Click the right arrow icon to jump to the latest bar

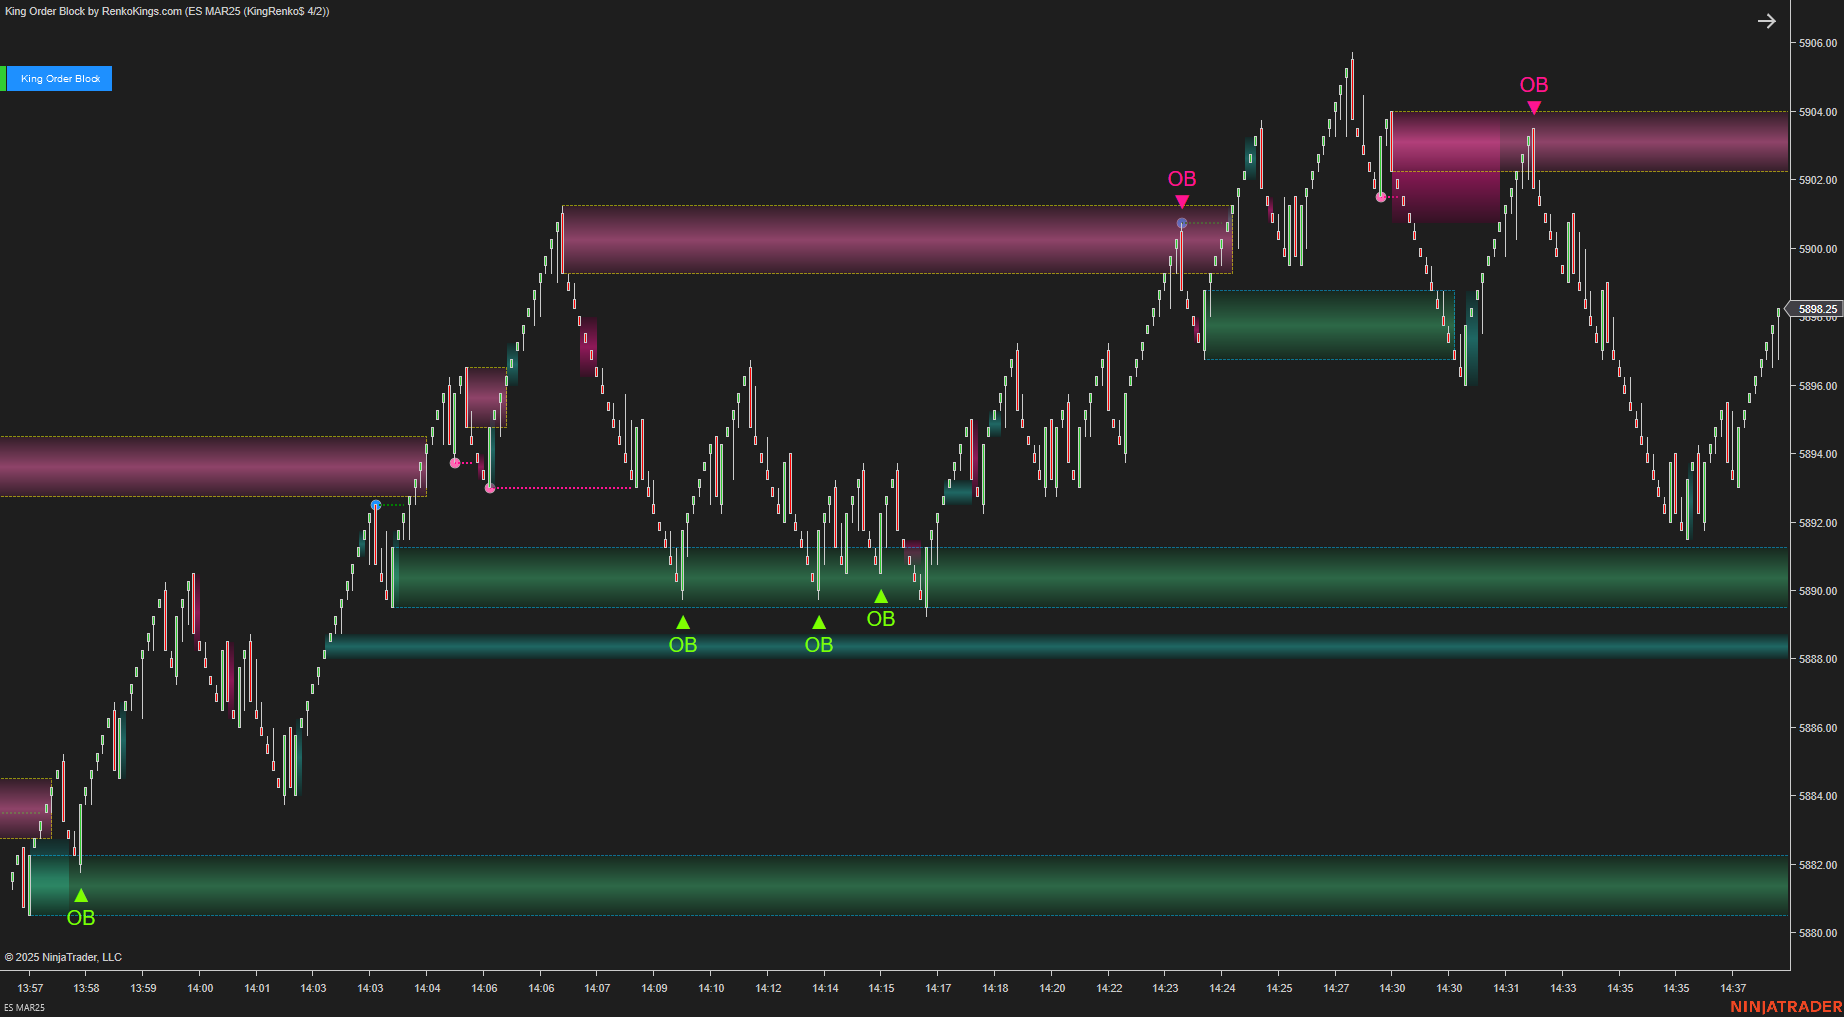(1767, 20)
